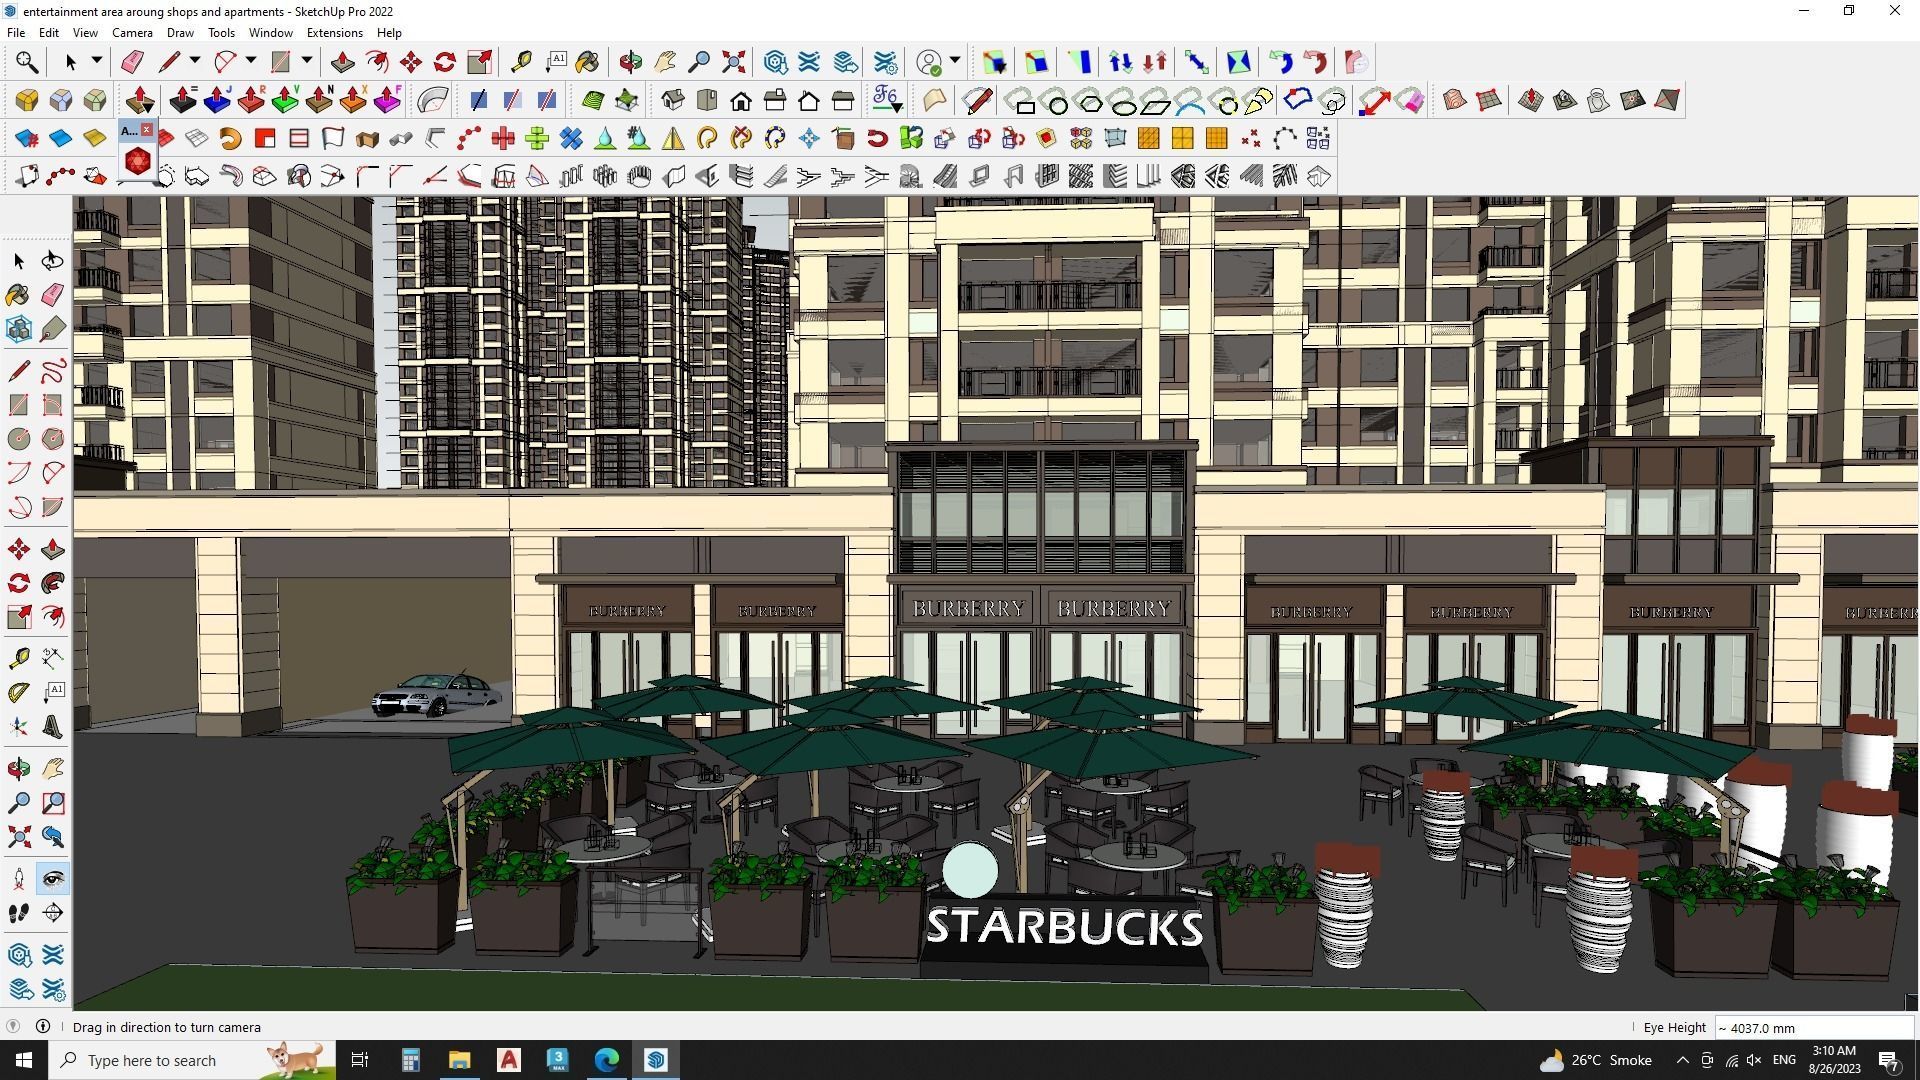Select the Text label tool in top toolbar
Image resolution: width=1920 pixels, height=1080 pixels.
point(555,62)
